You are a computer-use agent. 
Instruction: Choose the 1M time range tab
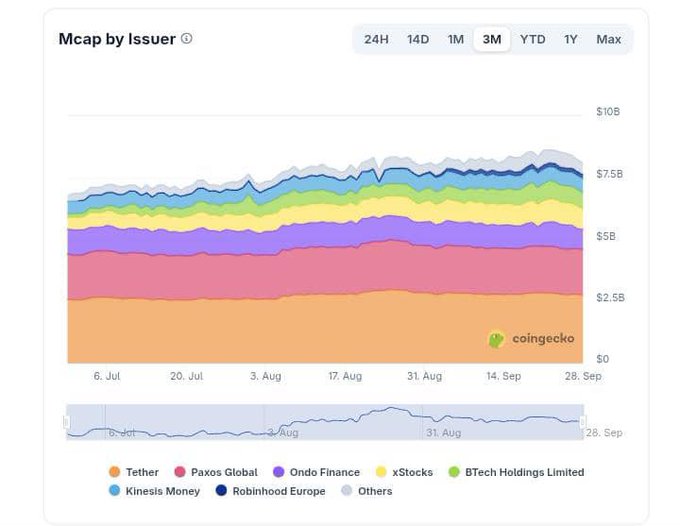pyautogui.click(x=455, y=39)
